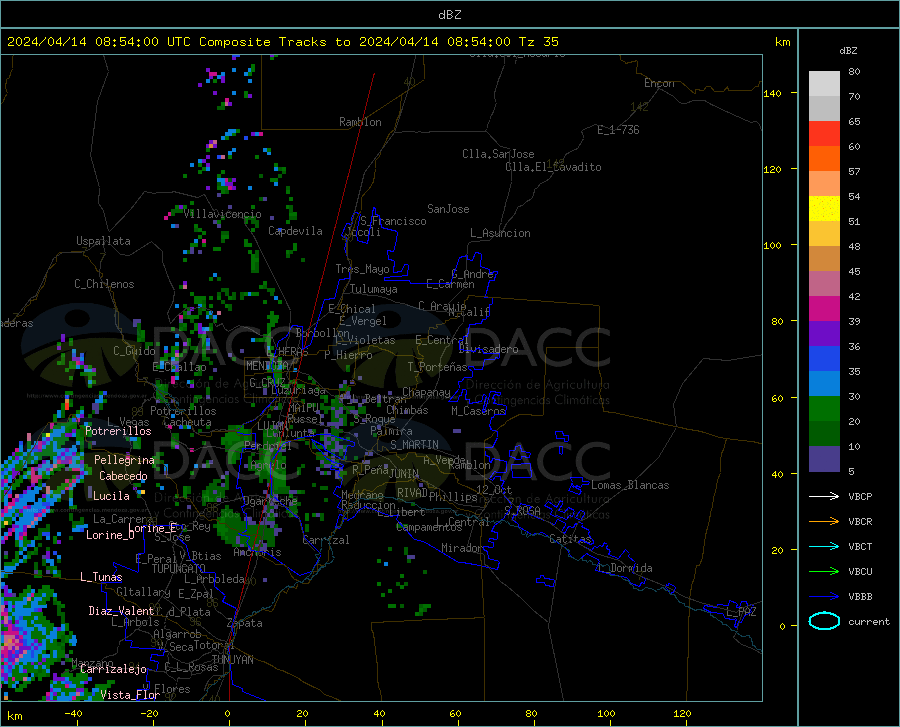
Task: Select the purple 39 dBZ color swatch
Action: 824,334
